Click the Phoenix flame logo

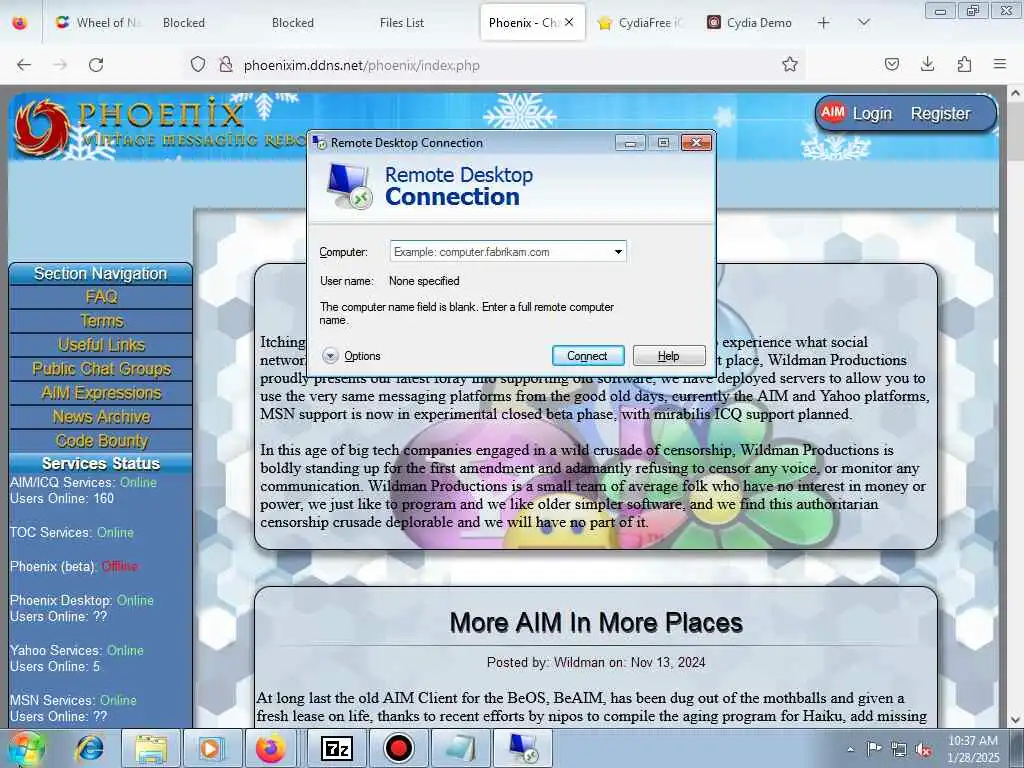click(42, 128)
